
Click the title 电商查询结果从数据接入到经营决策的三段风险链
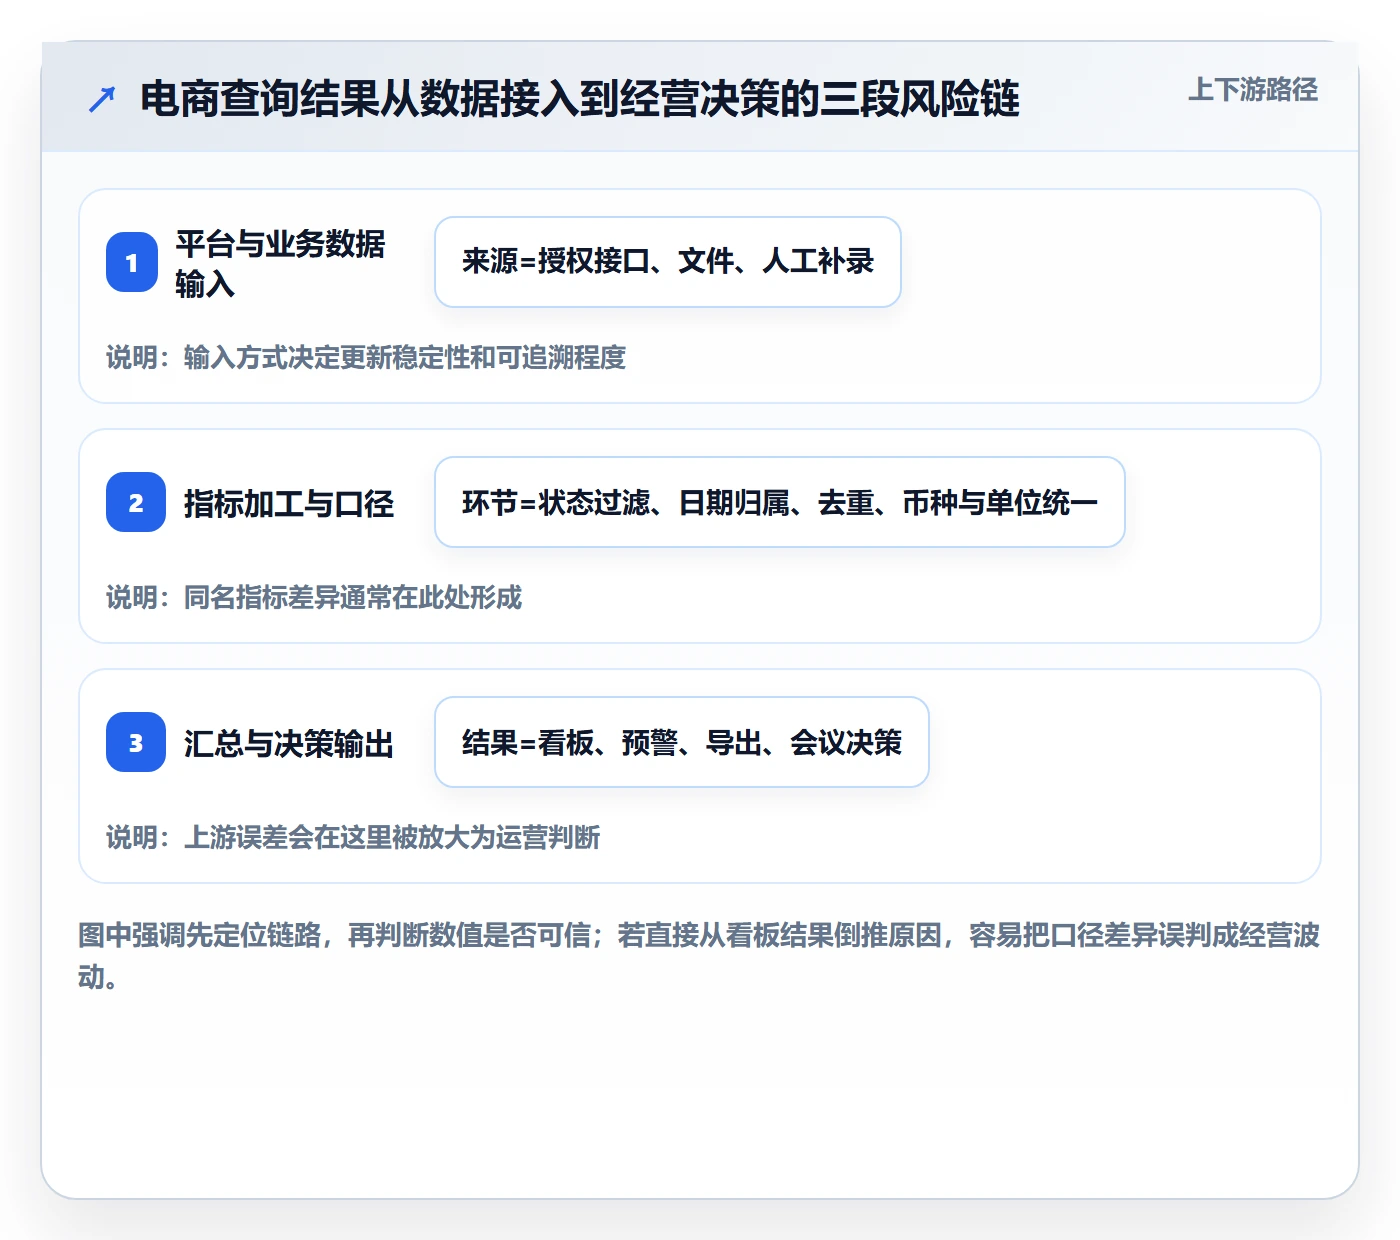pyautogui.click(x=580, y=99)
